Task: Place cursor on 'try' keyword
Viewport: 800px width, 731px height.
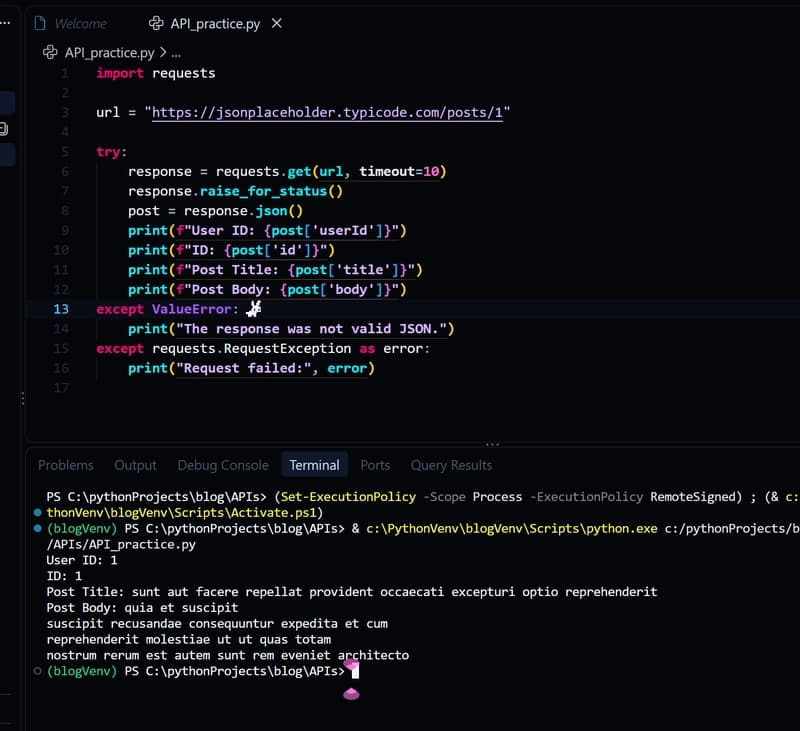Action: [108, 152]
